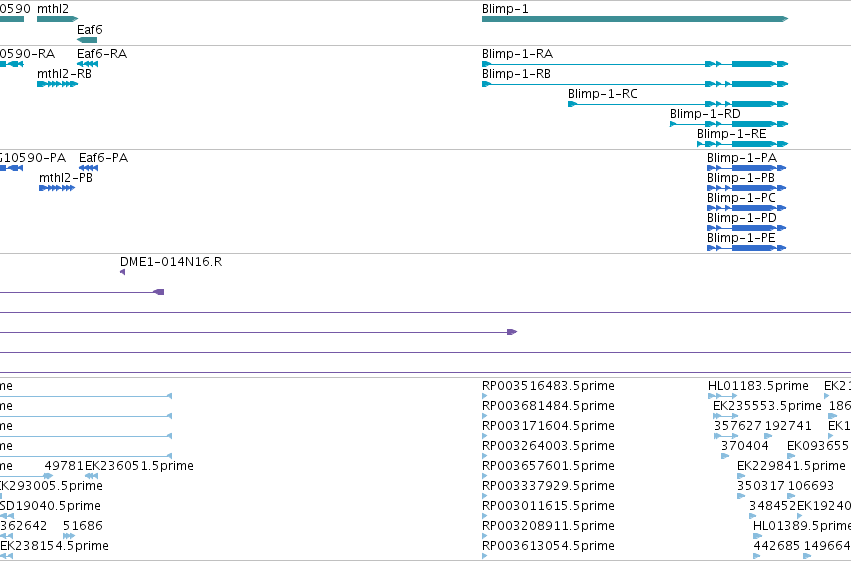Select the long Blimp-1 gene bar
The height and width of the screenshot is (561, 851).
coord(635,19)
